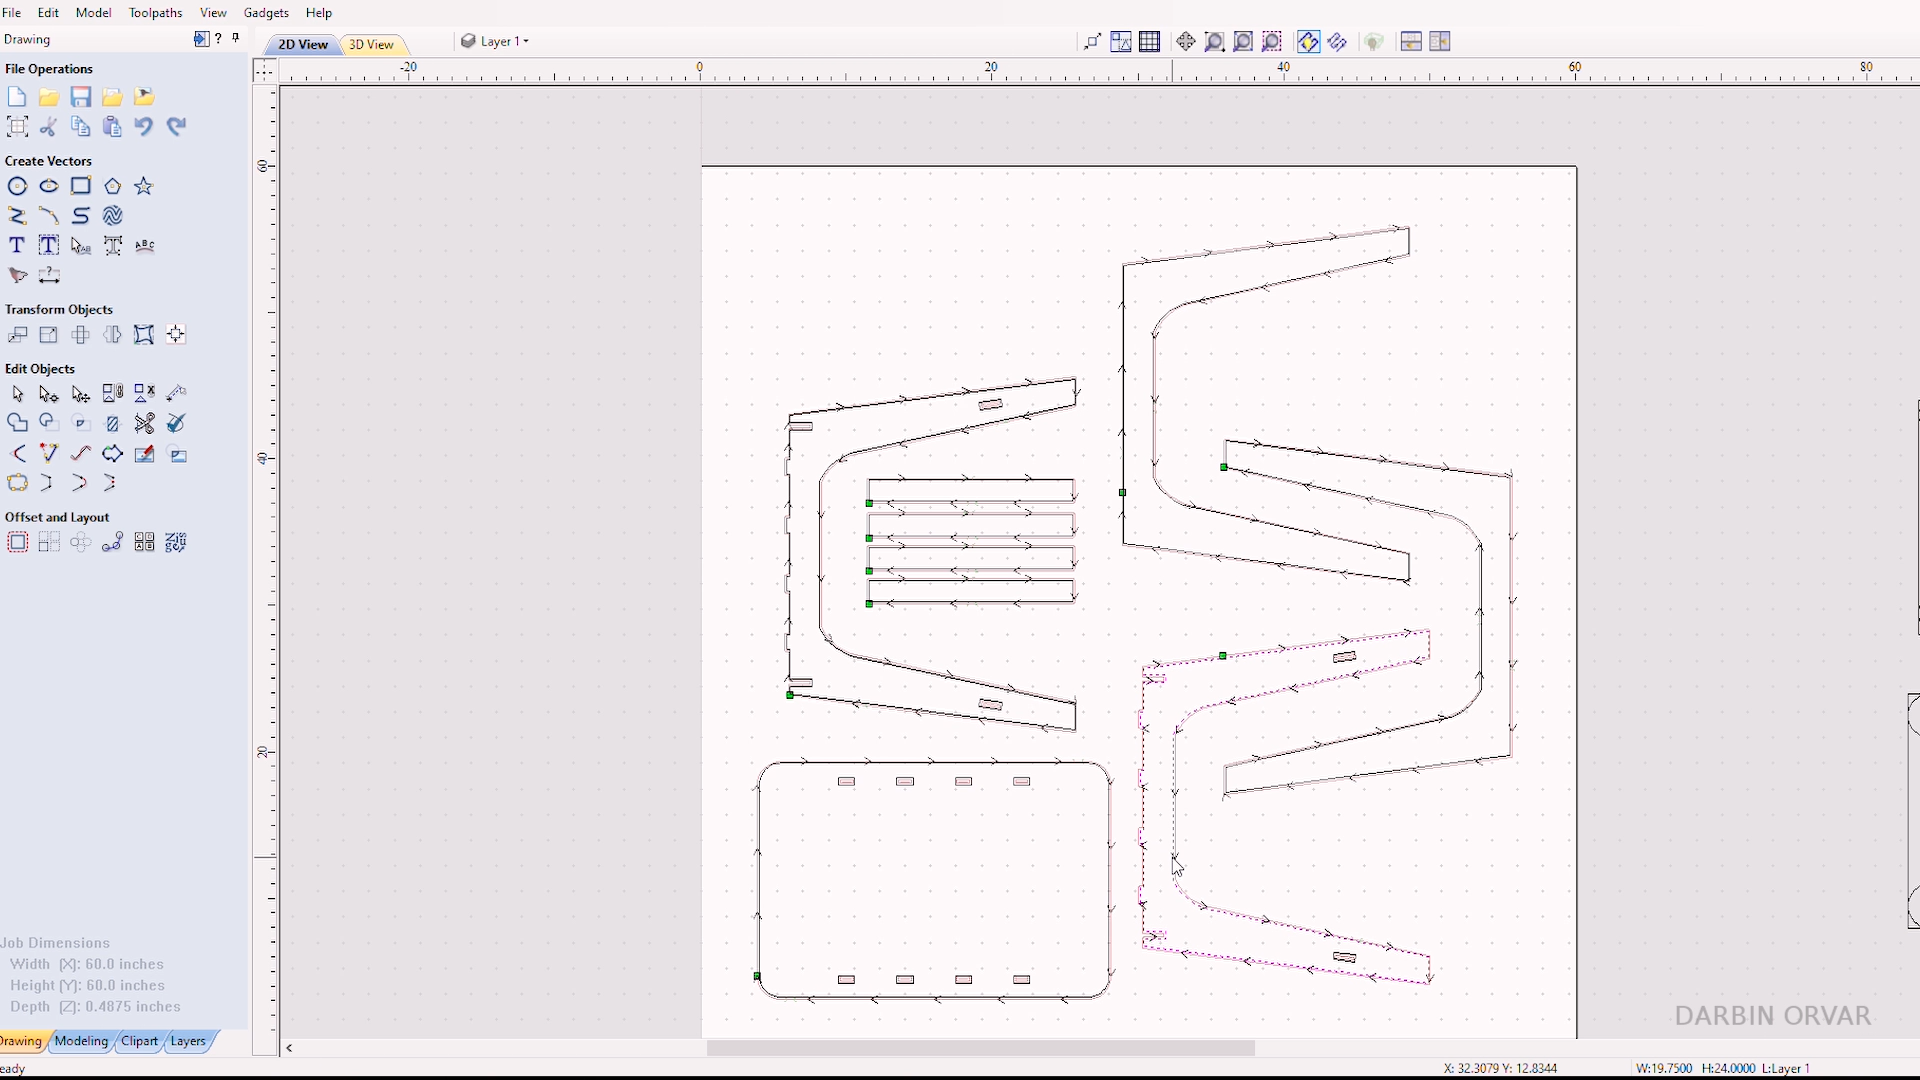Switch to the Clipart tab
The width and height of the screenshot is (1920, 1080).
139,1041
